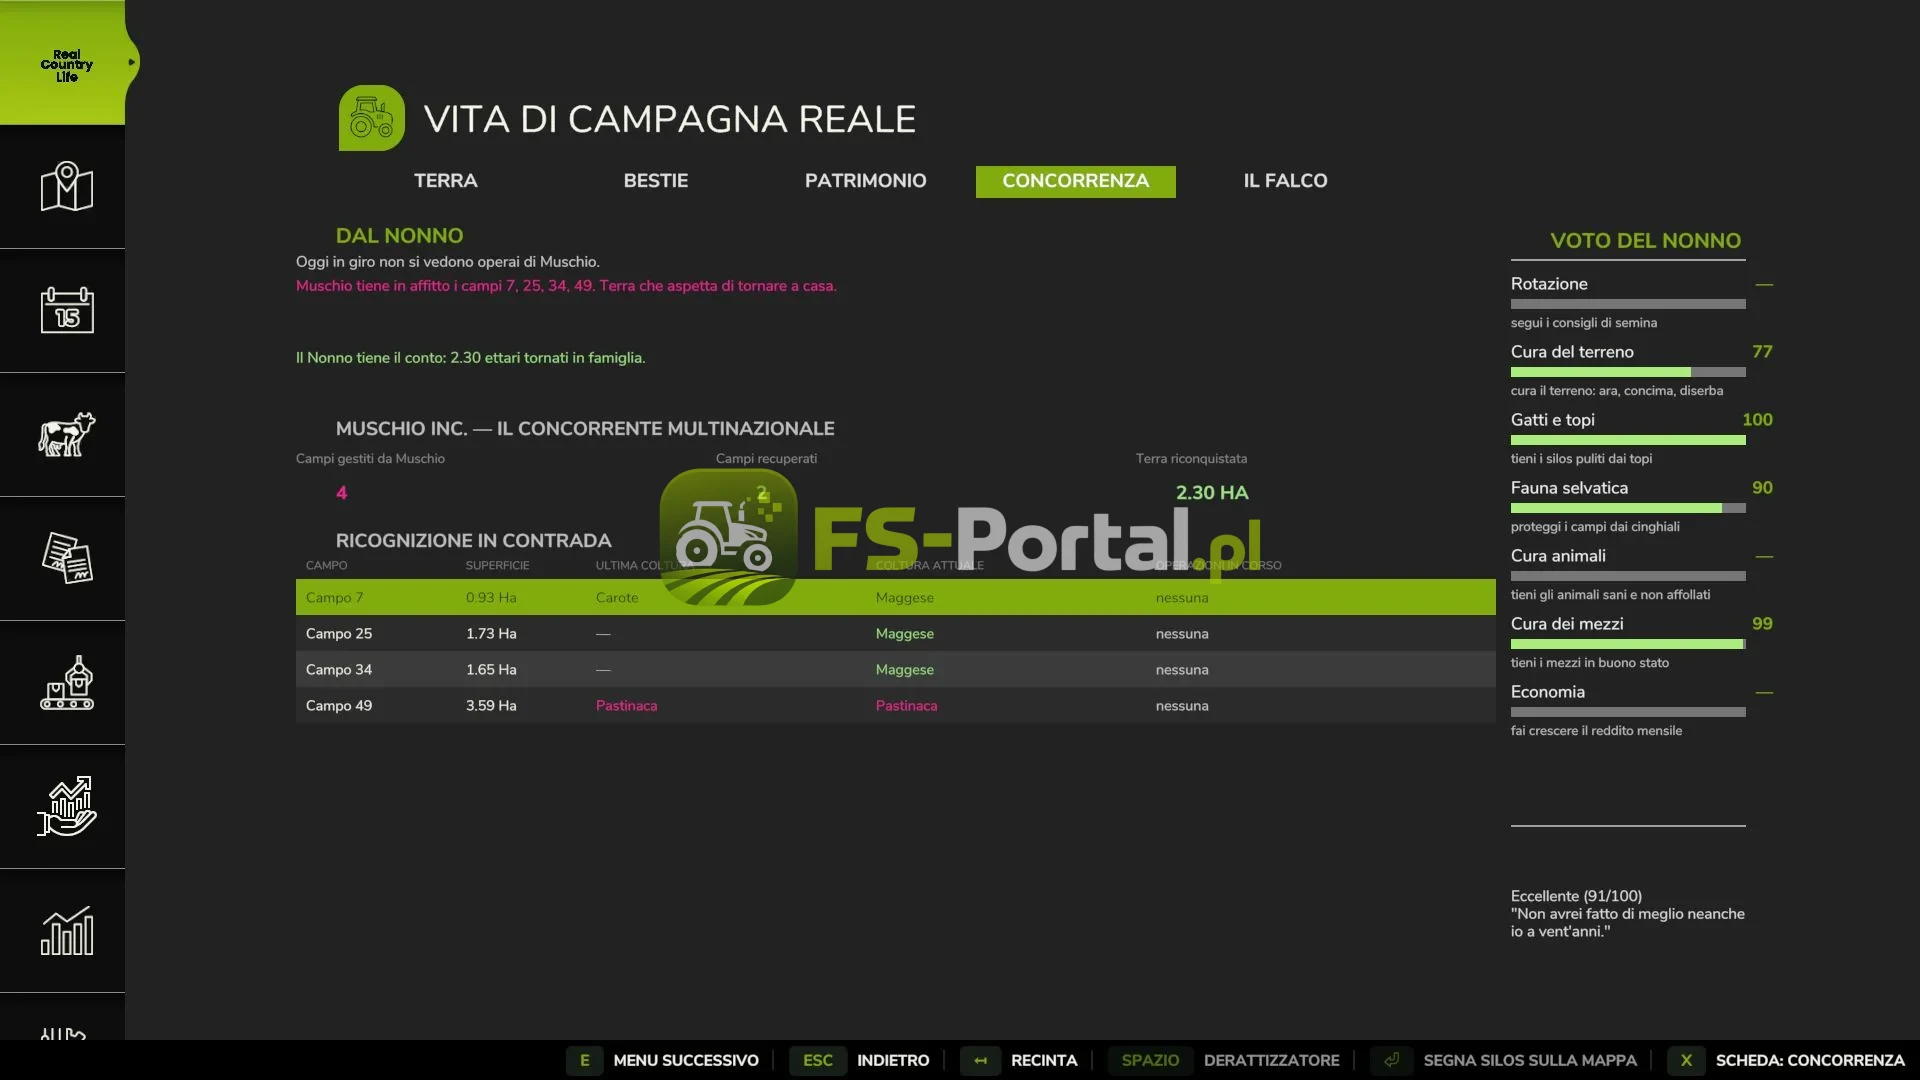Open the contracts documents icon page
This screenshot has width=1920, height=1080.
66,558
